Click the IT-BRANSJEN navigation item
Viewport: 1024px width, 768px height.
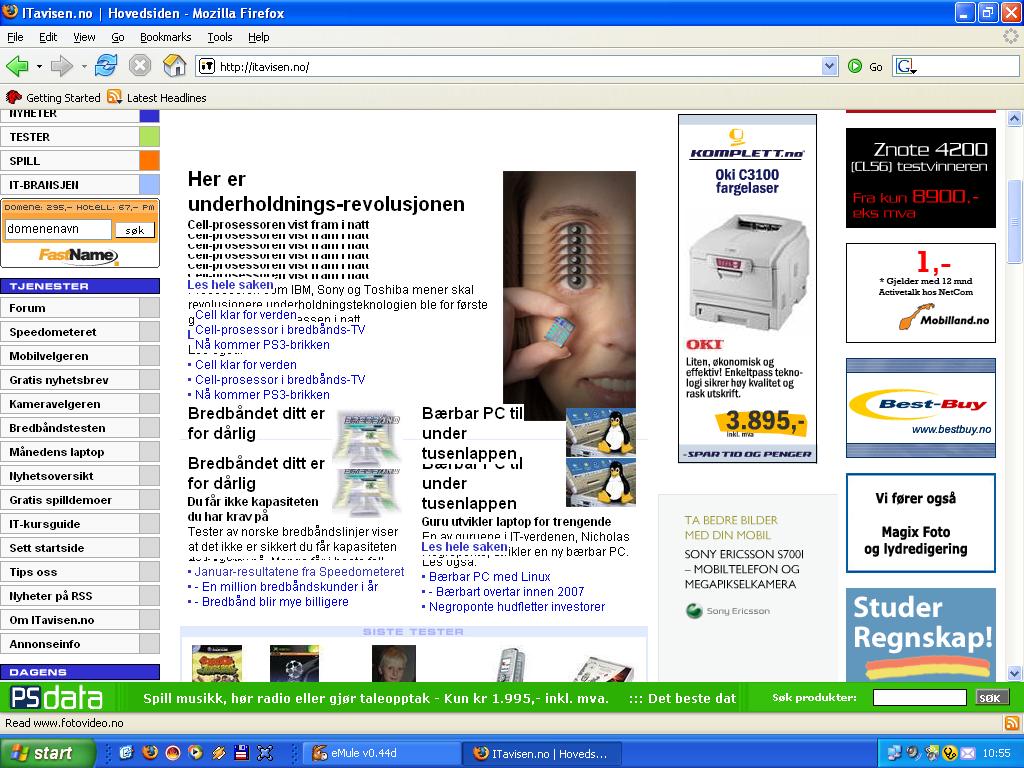[x=80, y=185]
